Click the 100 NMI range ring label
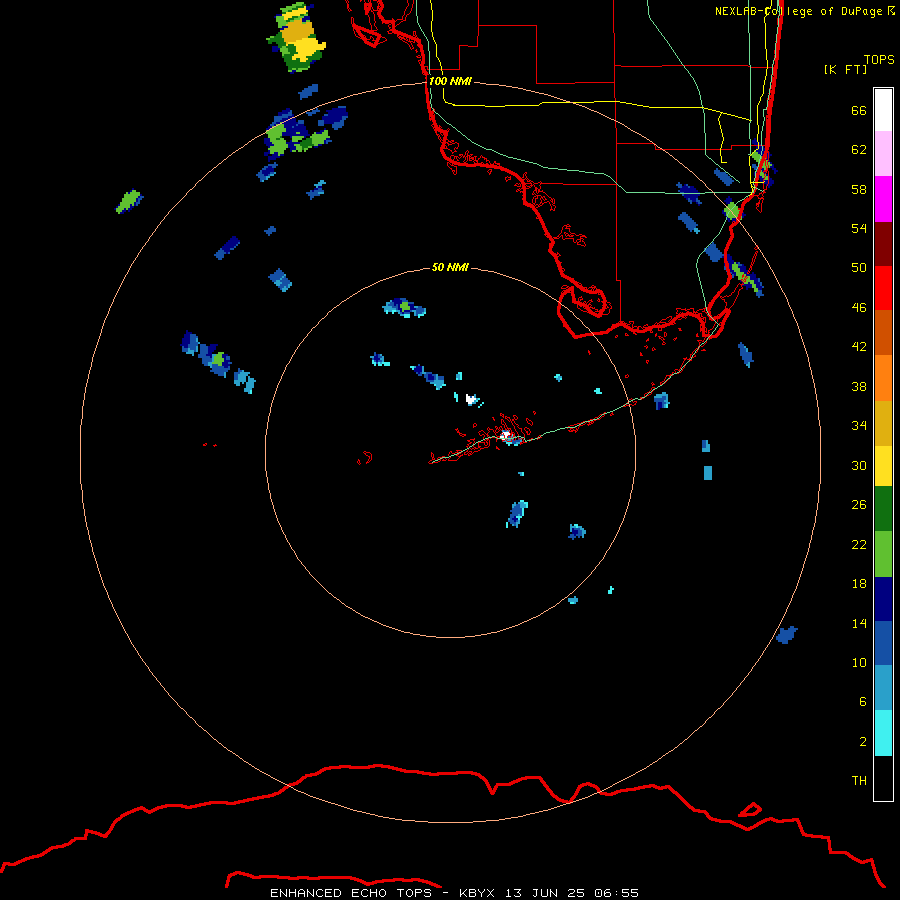Viewport: 900px width, 900px height. click(450, 81)
